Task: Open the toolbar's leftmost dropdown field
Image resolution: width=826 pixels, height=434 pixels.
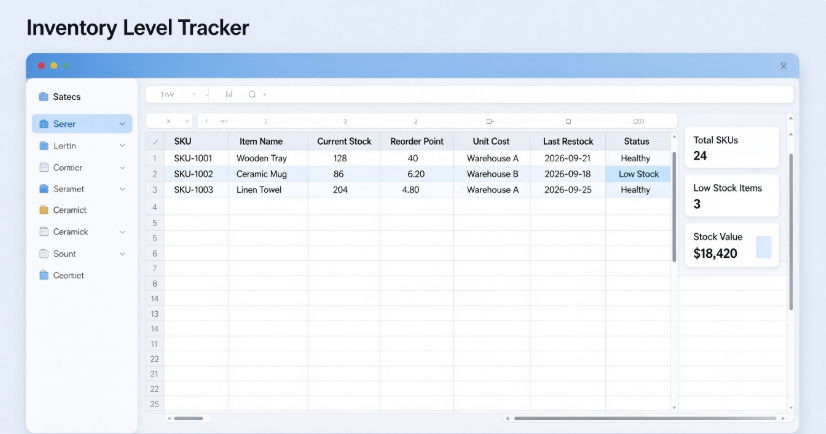Action: 178,94
